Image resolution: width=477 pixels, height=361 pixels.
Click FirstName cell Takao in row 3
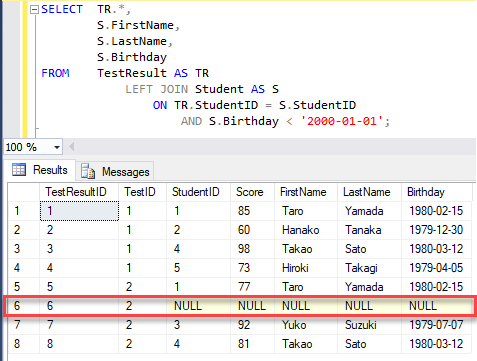(306, 249)
